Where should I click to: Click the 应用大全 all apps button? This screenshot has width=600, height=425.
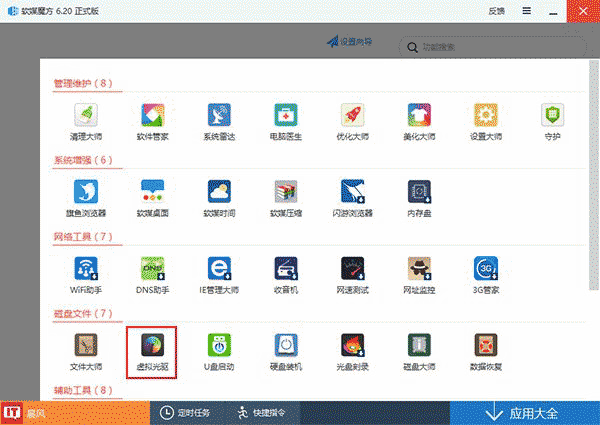(525, 413)
